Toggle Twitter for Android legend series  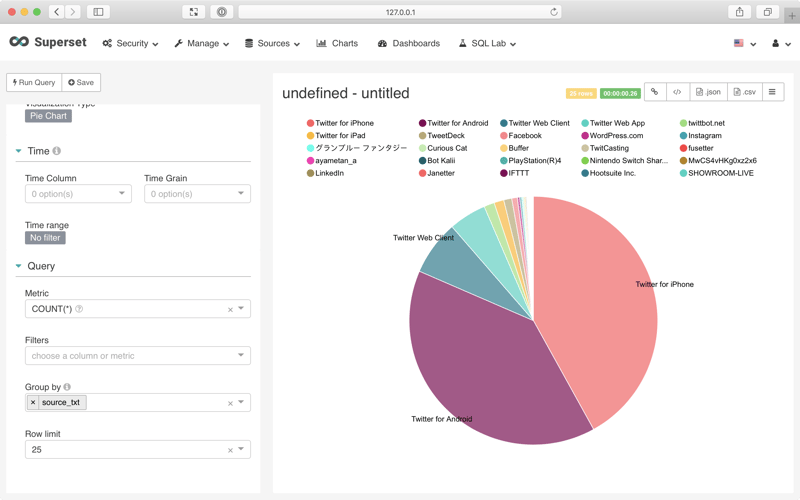454,123
